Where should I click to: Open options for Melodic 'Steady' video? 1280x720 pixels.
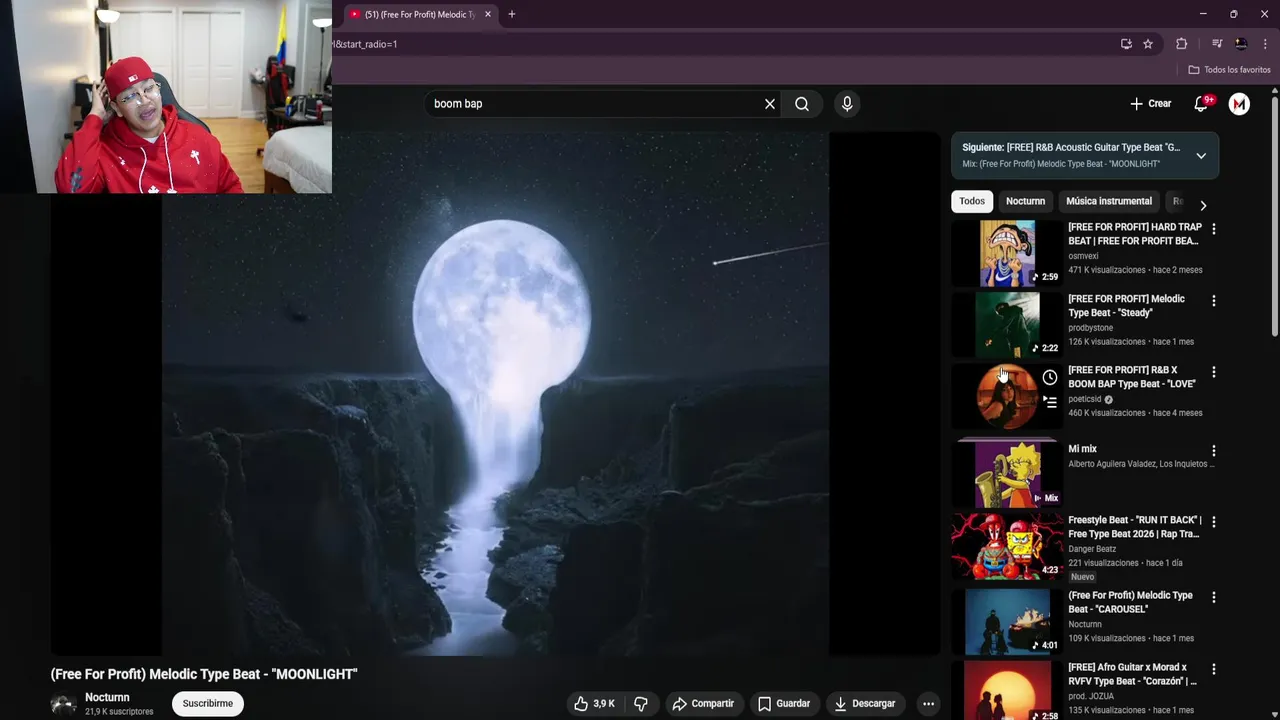click(1214, 301)
